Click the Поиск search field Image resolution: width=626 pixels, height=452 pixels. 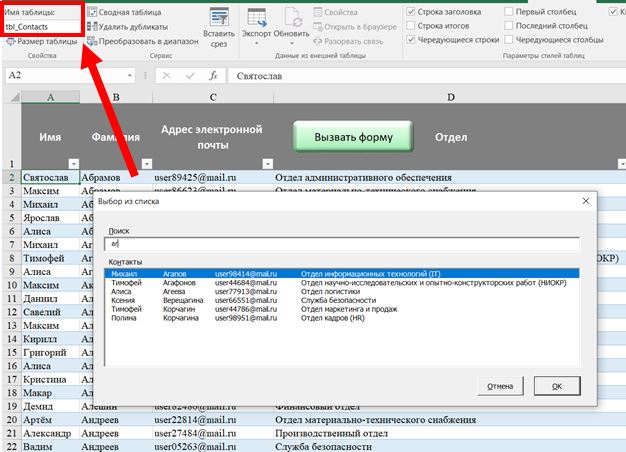pyautogui.click(x=342, y=244)
